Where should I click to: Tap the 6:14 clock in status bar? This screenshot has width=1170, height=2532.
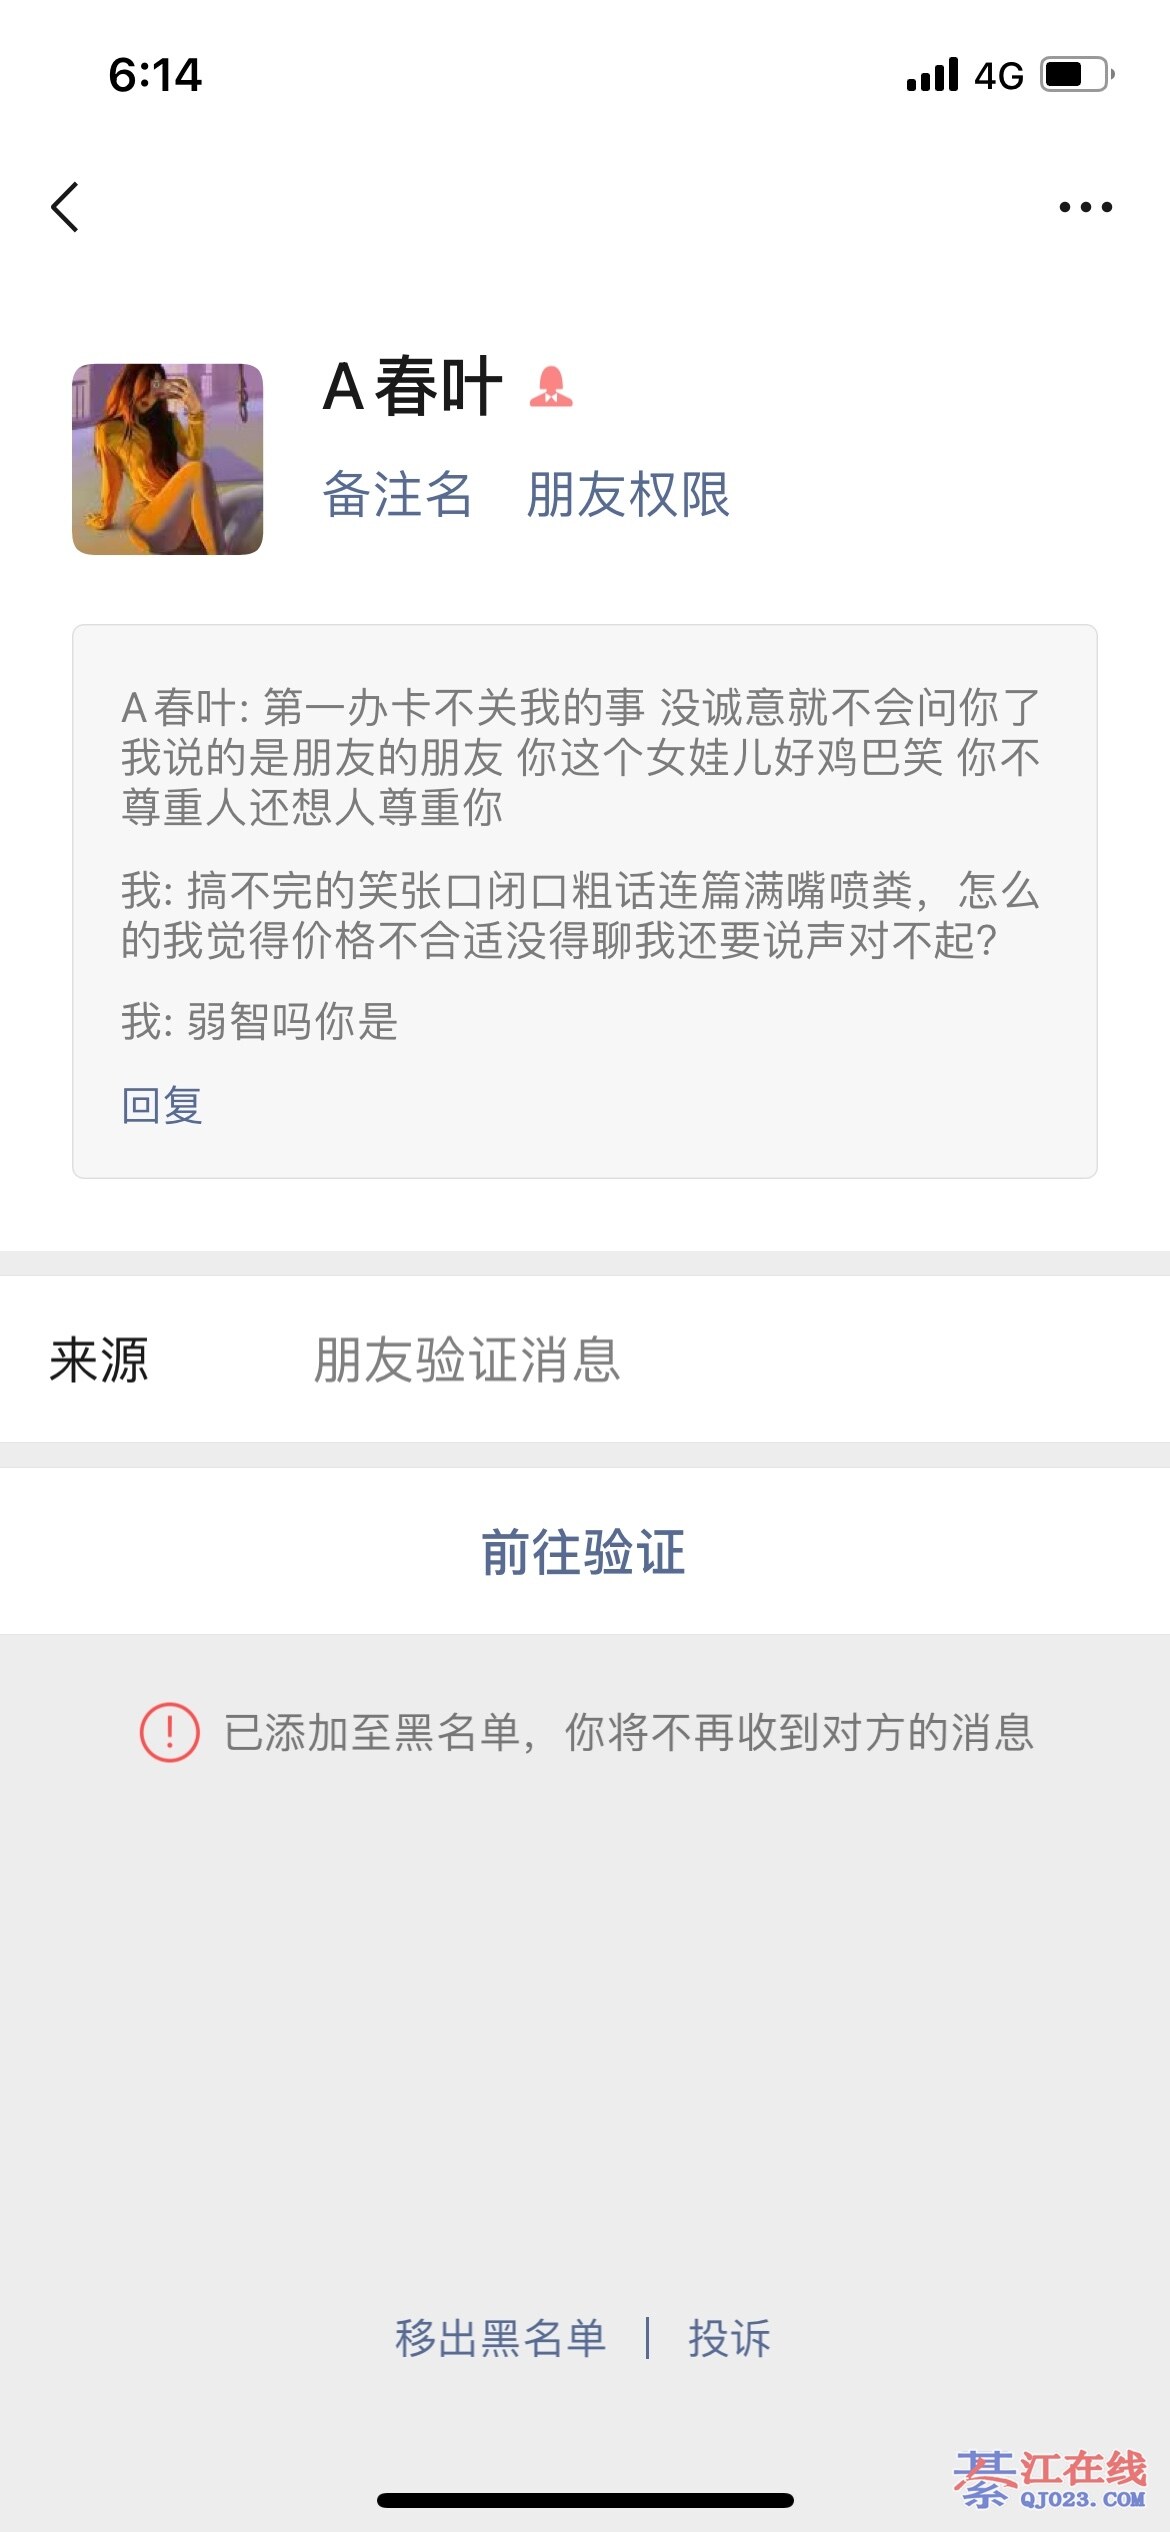(x=155, y=75)
